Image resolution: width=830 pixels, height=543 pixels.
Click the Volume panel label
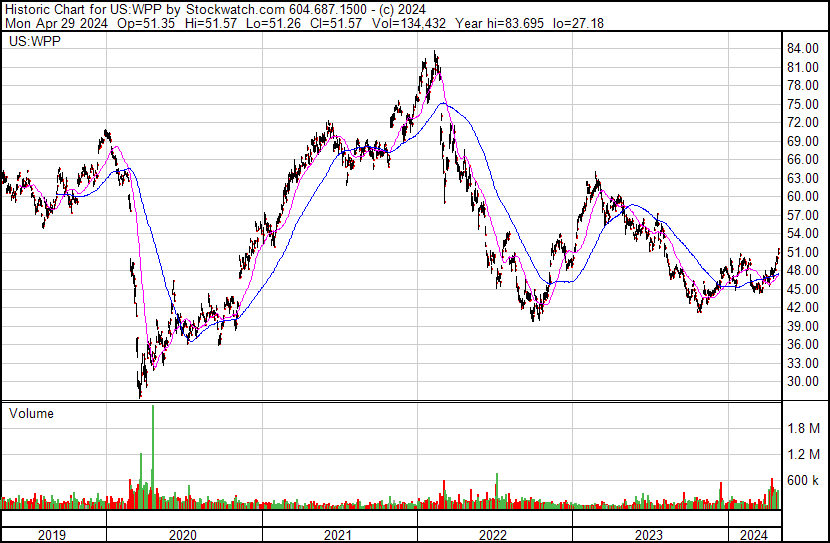tap(31, 413)
